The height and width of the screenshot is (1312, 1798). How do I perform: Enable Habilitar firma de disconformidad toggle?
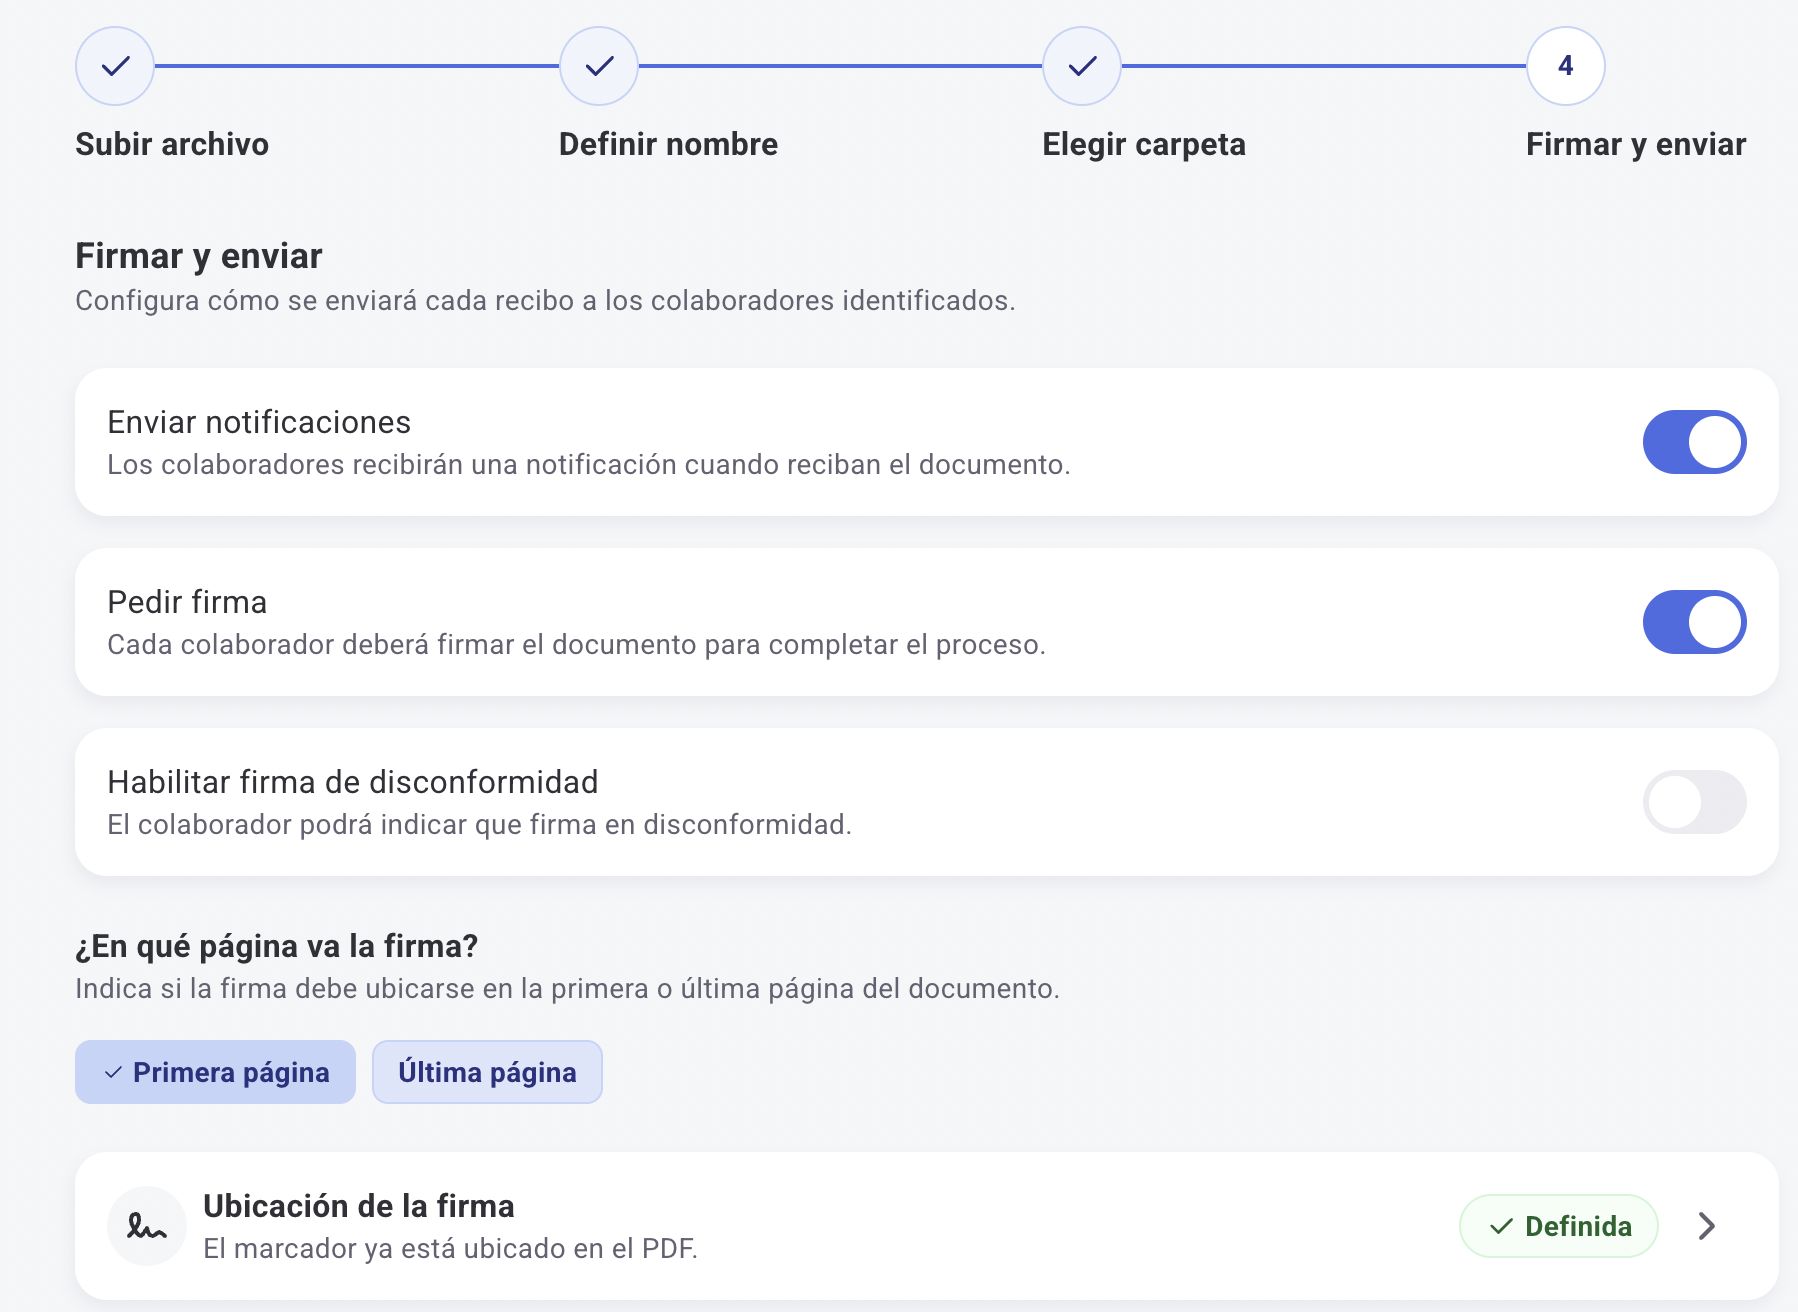pyautogui.click(x=1694, y=802)
